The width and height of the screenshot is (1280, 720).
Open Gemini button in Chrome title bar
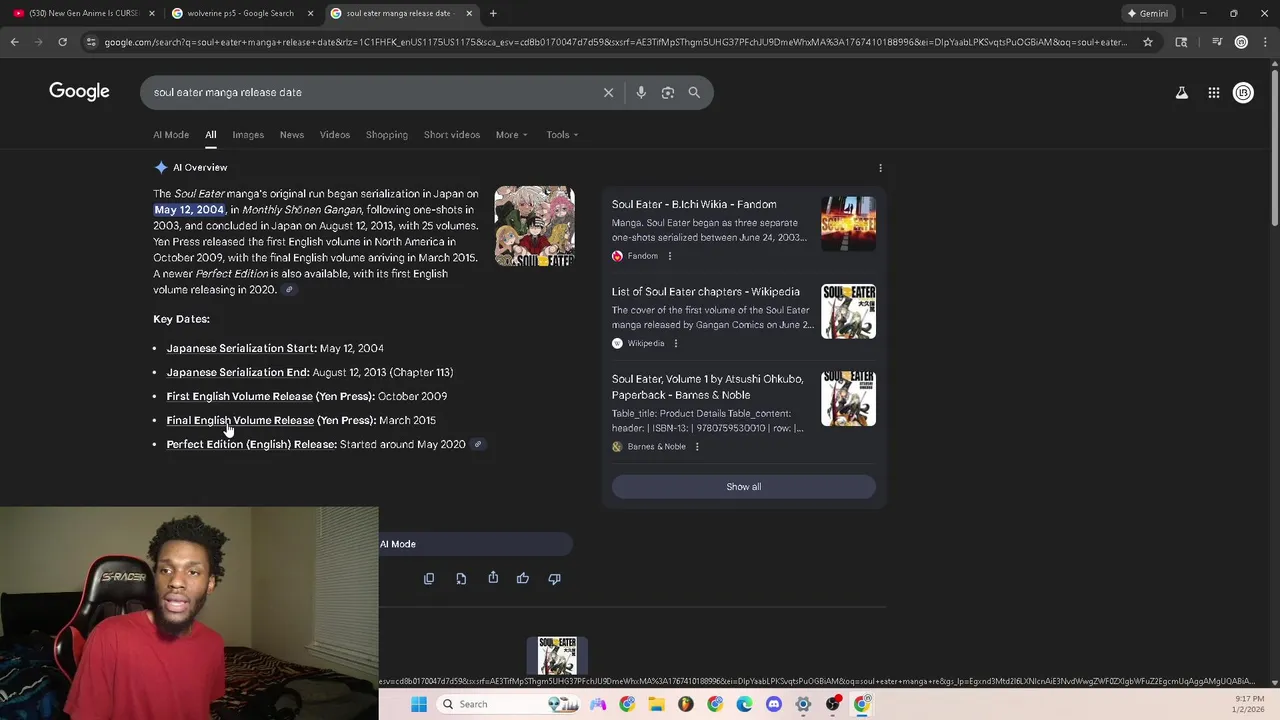click(x=1148, y=13)
